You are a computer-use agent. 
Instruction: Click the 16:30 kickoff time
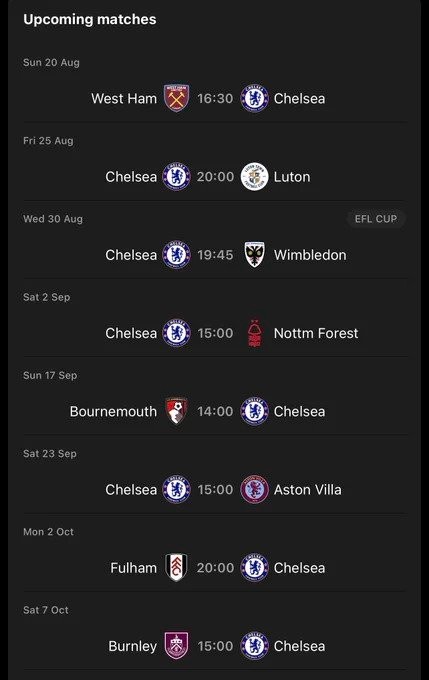(x=215, y=98)
